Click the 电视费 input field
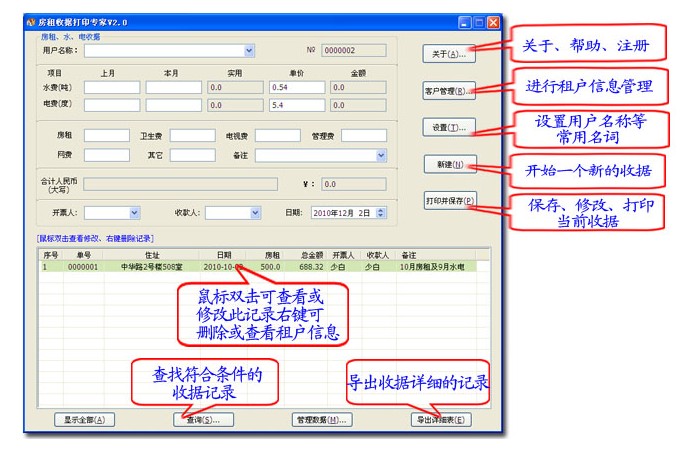The image size is (694, 455). (278, 135)
